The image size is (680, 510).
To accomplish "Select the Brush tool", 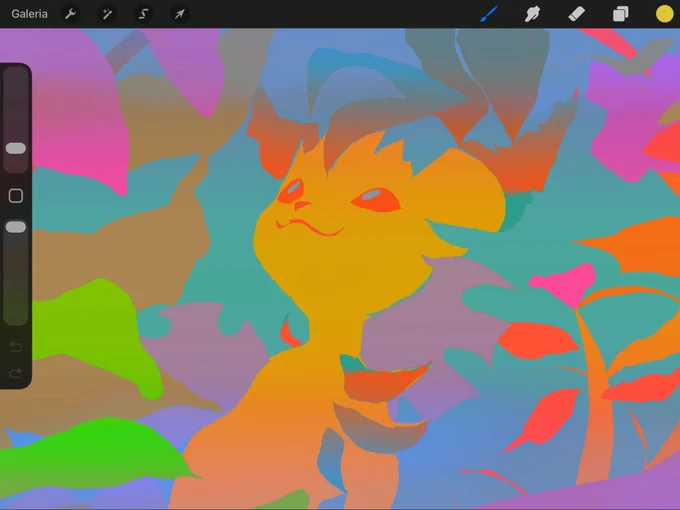I will click(x=489, y=14).
